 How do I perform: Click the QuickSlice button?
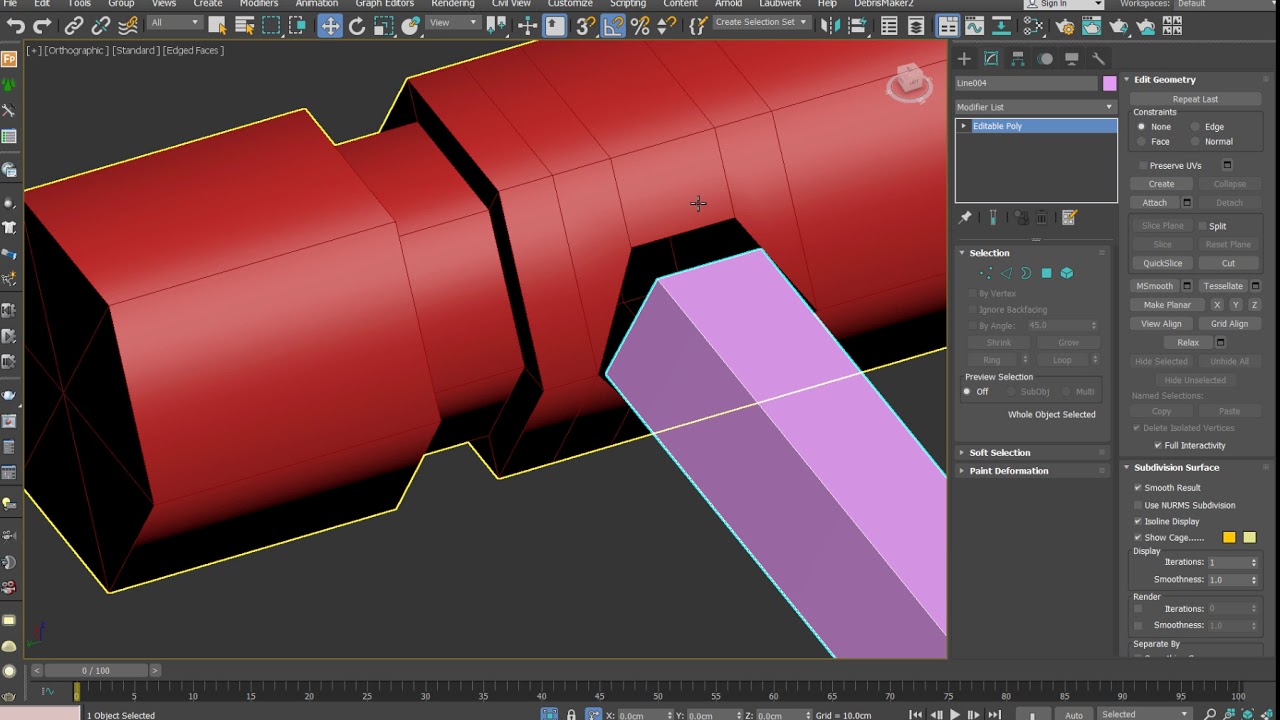(1162, 264)
